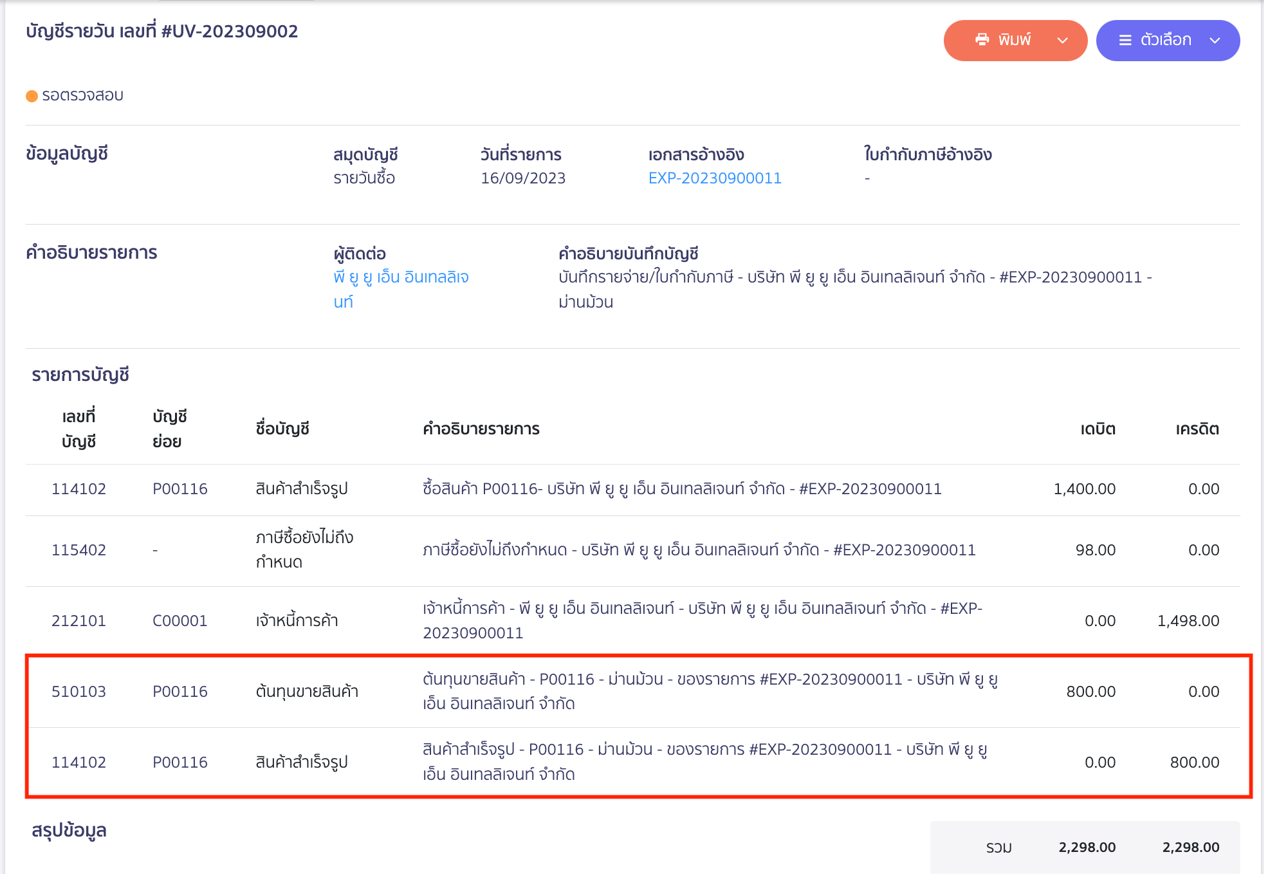Click the ชื่อบัญชี column header
The image size is (1264, 874).
coord(282,429)
